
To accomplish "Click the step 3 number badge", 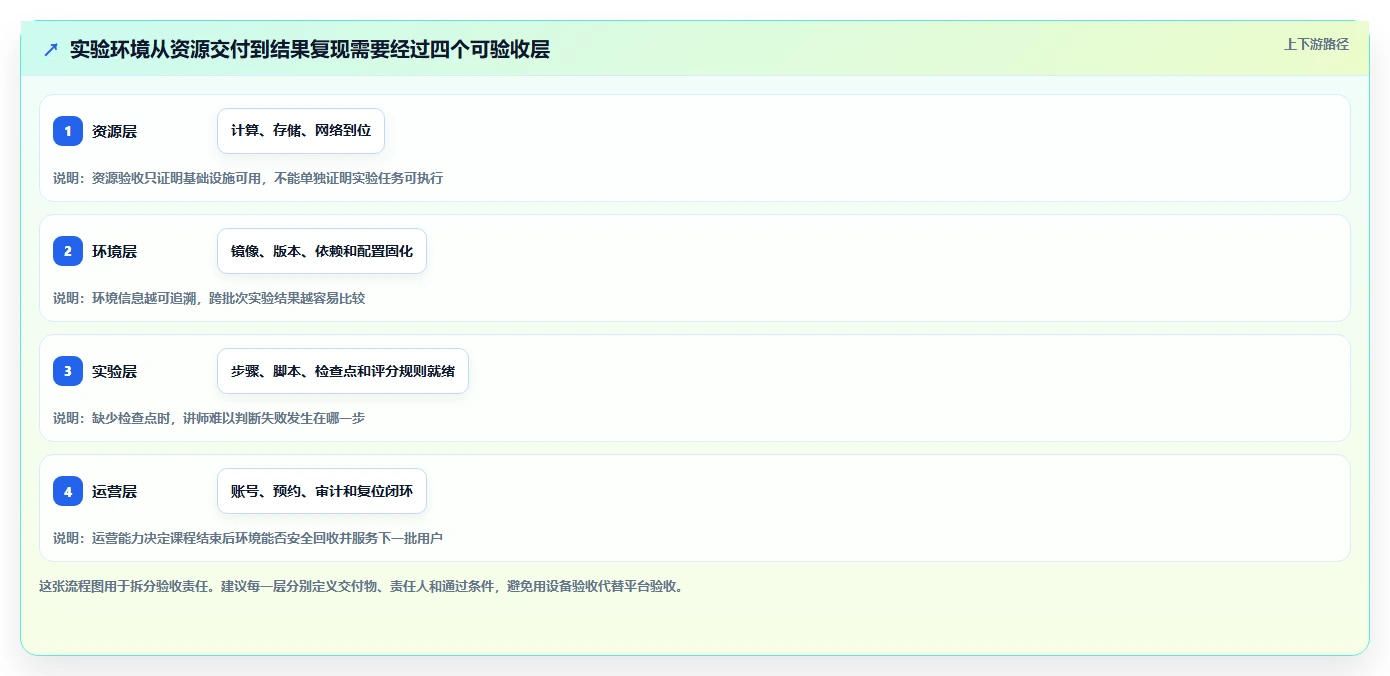I will [x=68, y=371].
